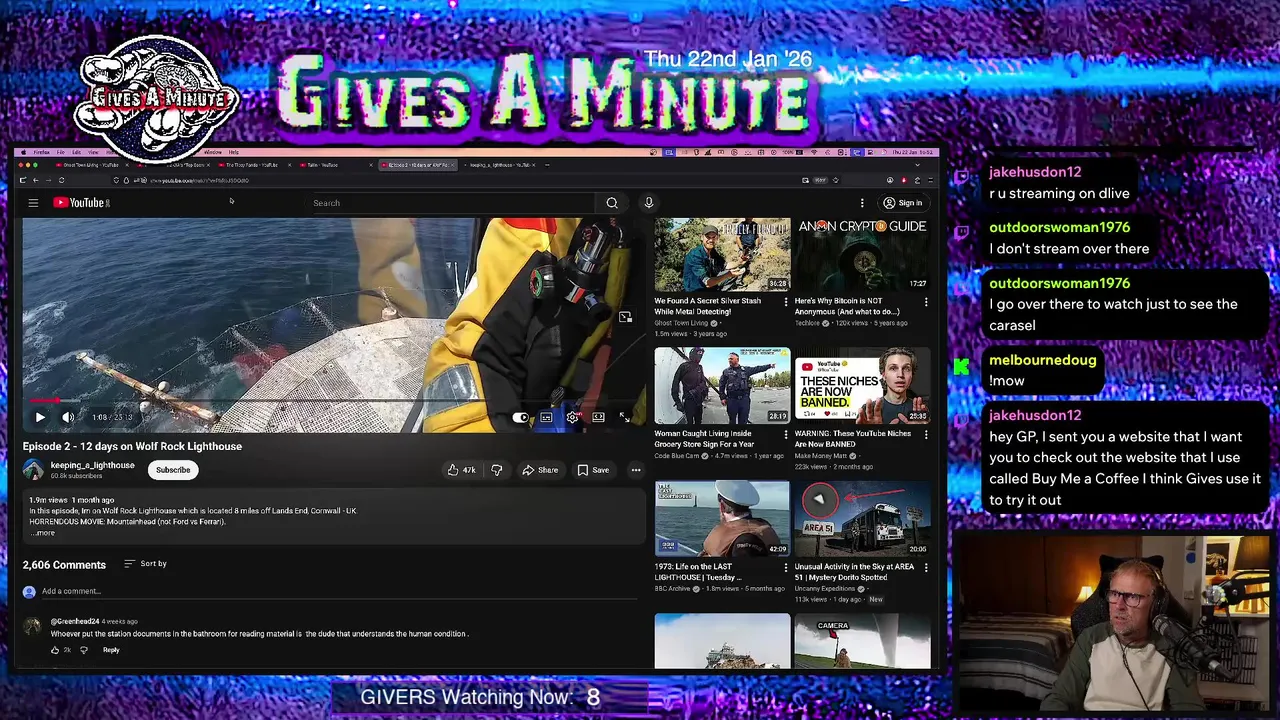The width and height of the screenshot is (1280, 720).
Task: Like the @Greenhead24 comment
Action: (x=56, y=650)
